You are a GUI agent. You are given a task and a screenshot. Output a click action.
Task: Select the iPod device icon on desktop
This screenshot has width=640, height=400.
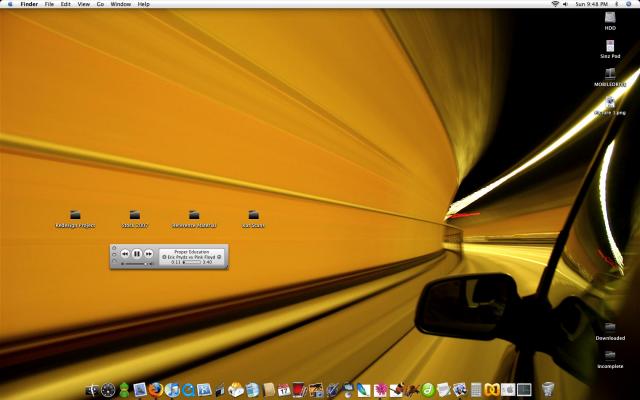coord(610,46)
